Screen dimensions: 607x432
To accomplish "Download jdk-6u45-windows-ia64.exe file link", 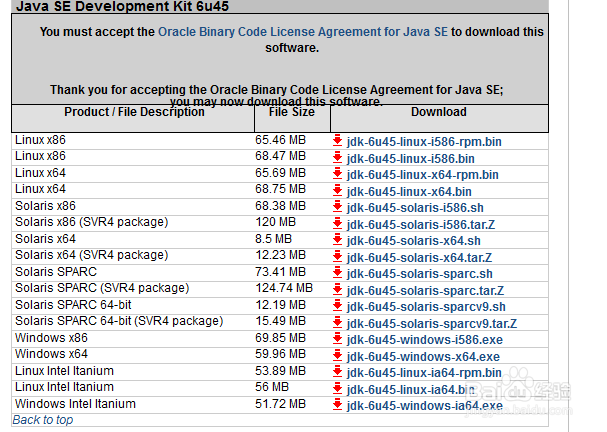I will tap(425, 406).
